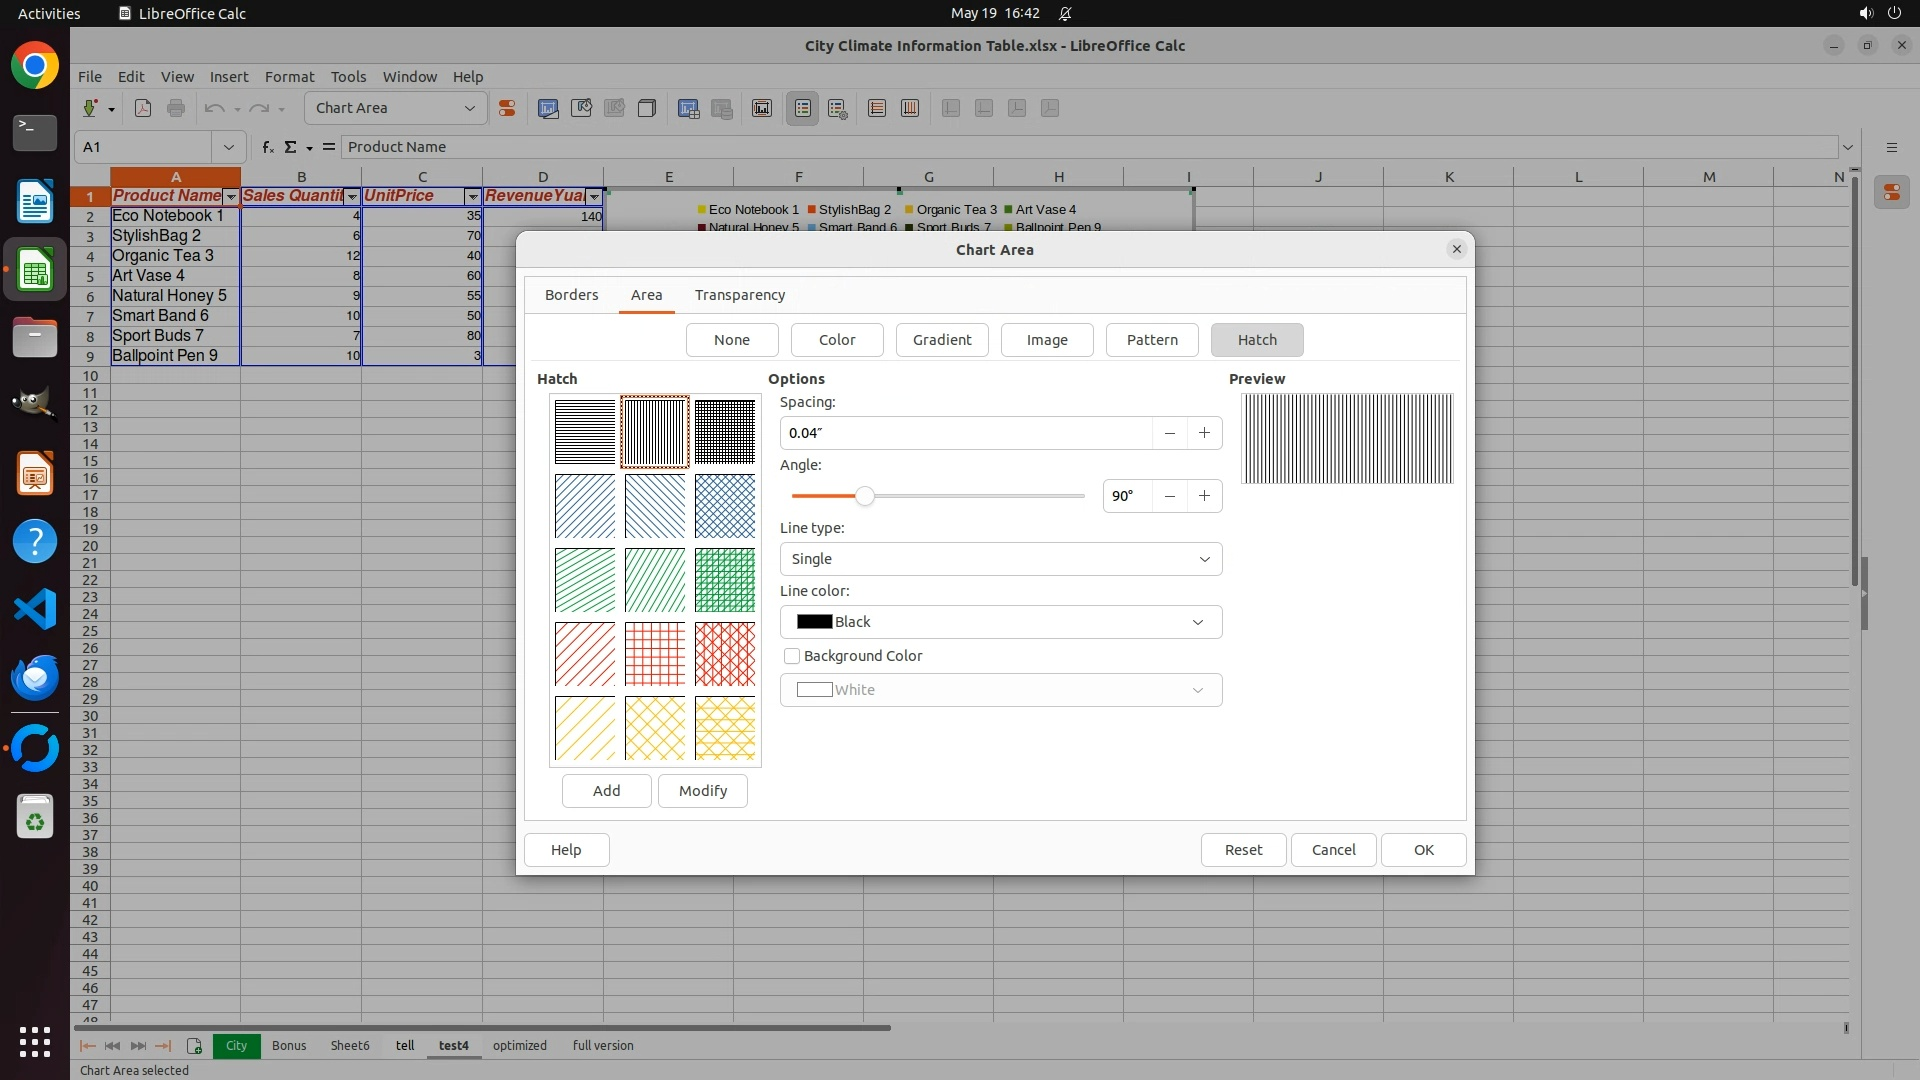Enable the Background Color checkbox
Image resolution: width=1920 pixels, height=1080 pixels.
792,656
